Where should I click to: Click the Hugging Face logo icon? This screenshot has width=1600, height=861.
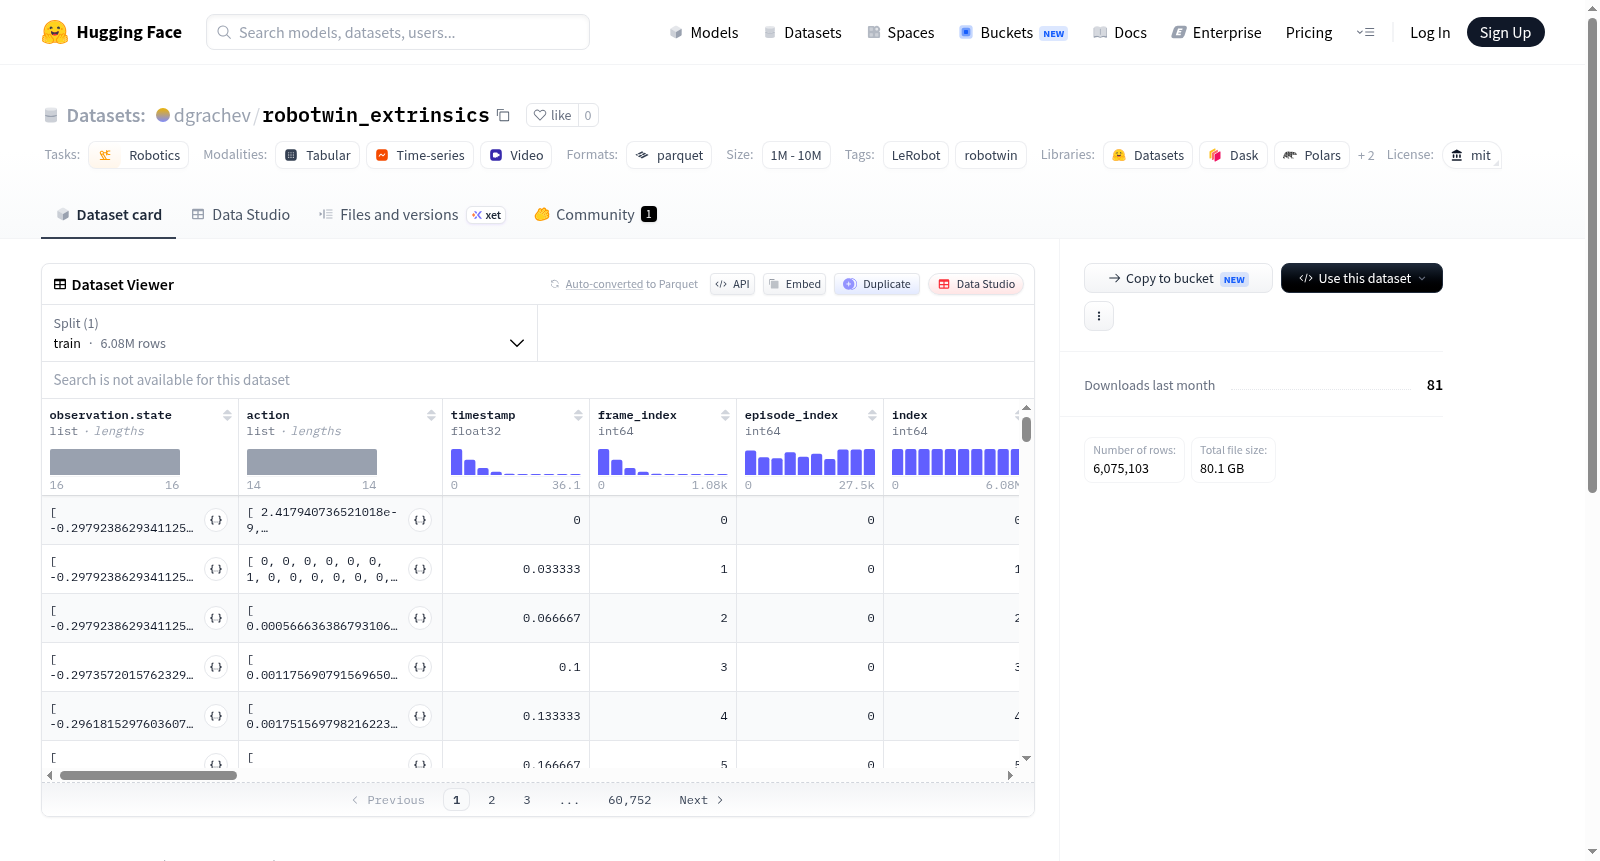[55, 32]
